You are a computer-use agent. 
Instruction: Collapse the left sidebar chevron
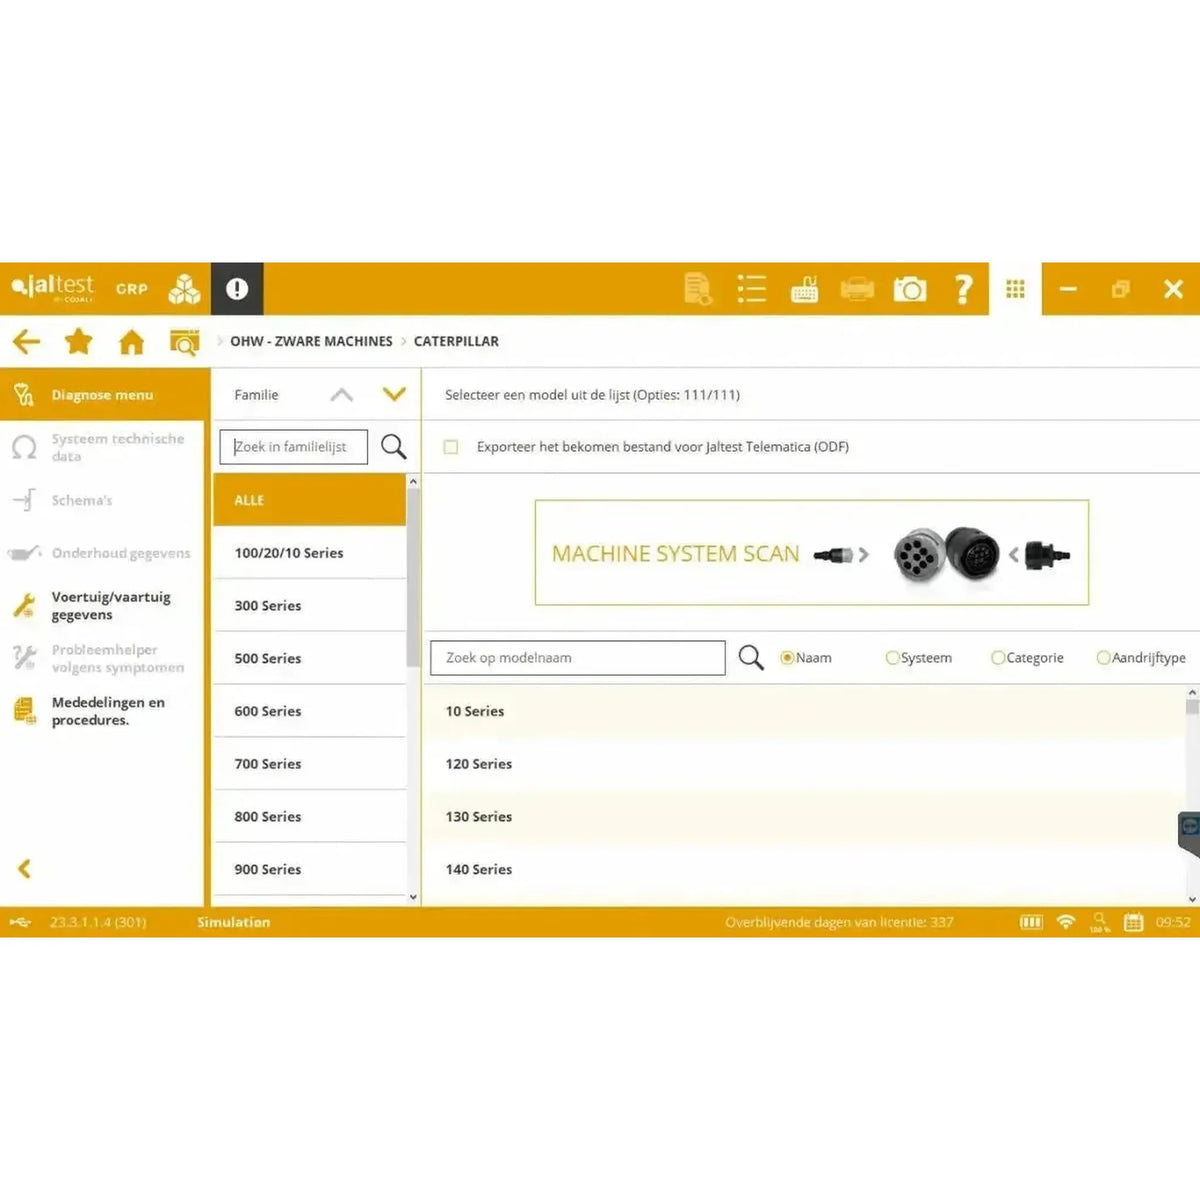point(25,869)
